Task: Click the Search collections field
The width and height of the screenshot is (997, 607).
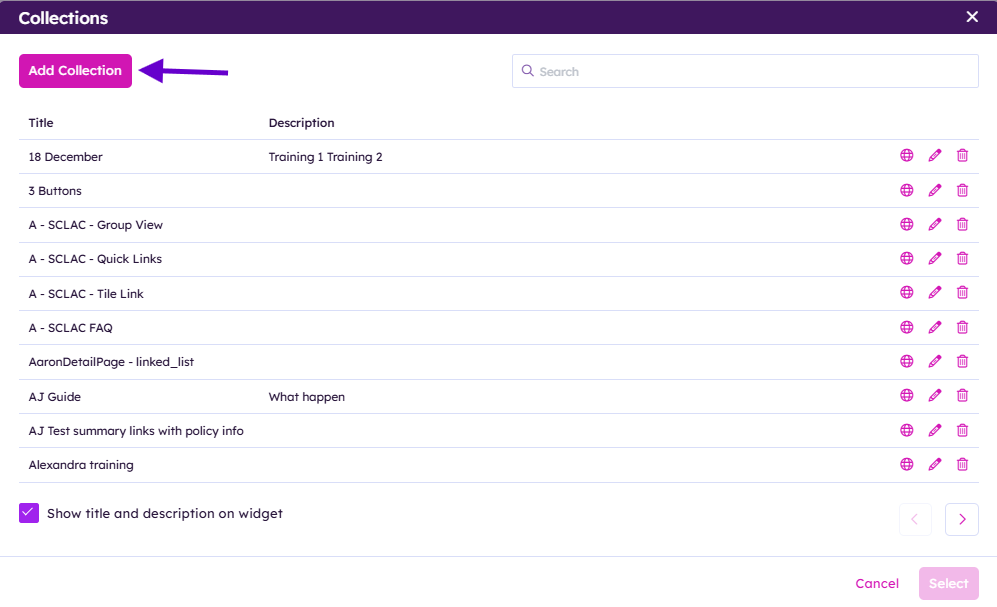Action: pyautogui.click(x=745, y=71)
